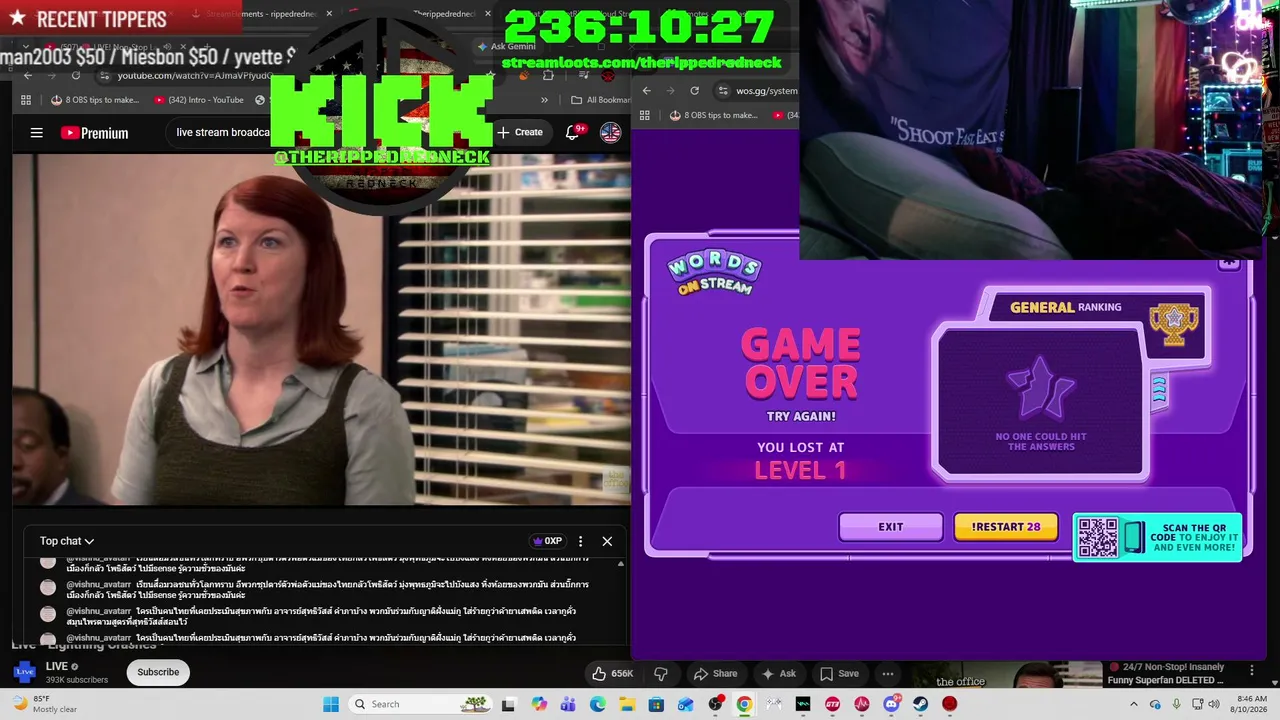
Task: Open the 0XP chat points badge
Action: pos(547,541)
